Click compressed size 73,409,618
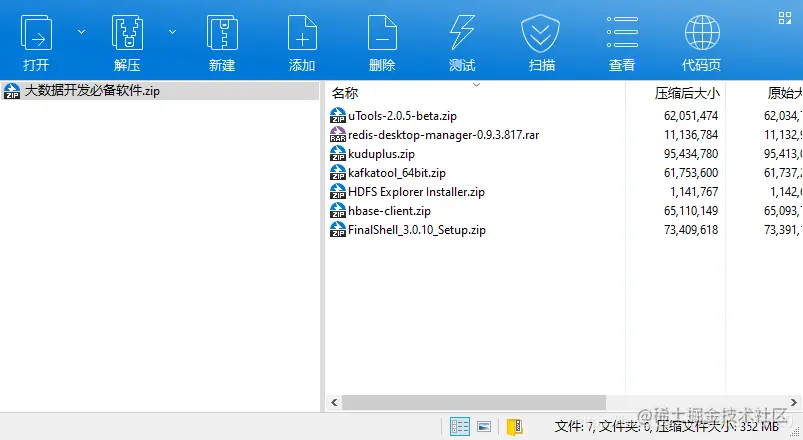Image resolution: width=803 pixels, height=440 pixels. pos(691,229)
